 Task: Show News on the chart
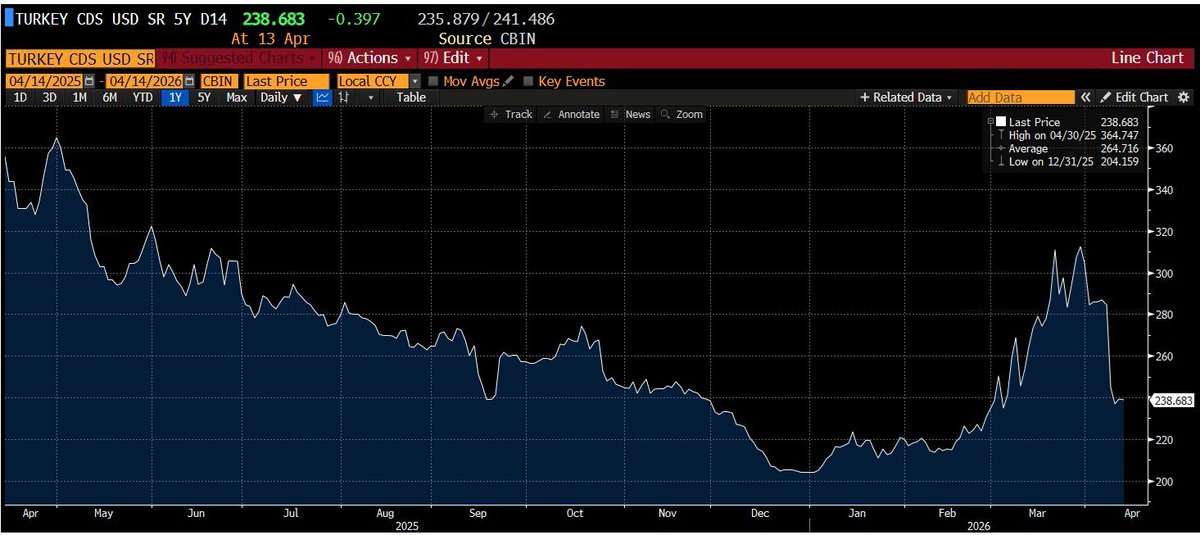630,114
